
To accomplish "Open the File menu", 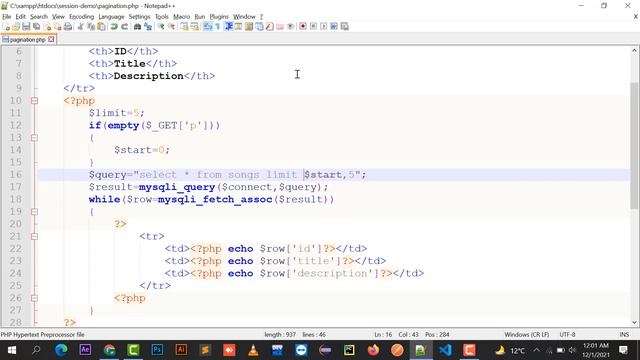I will click(x=7, y=17).
